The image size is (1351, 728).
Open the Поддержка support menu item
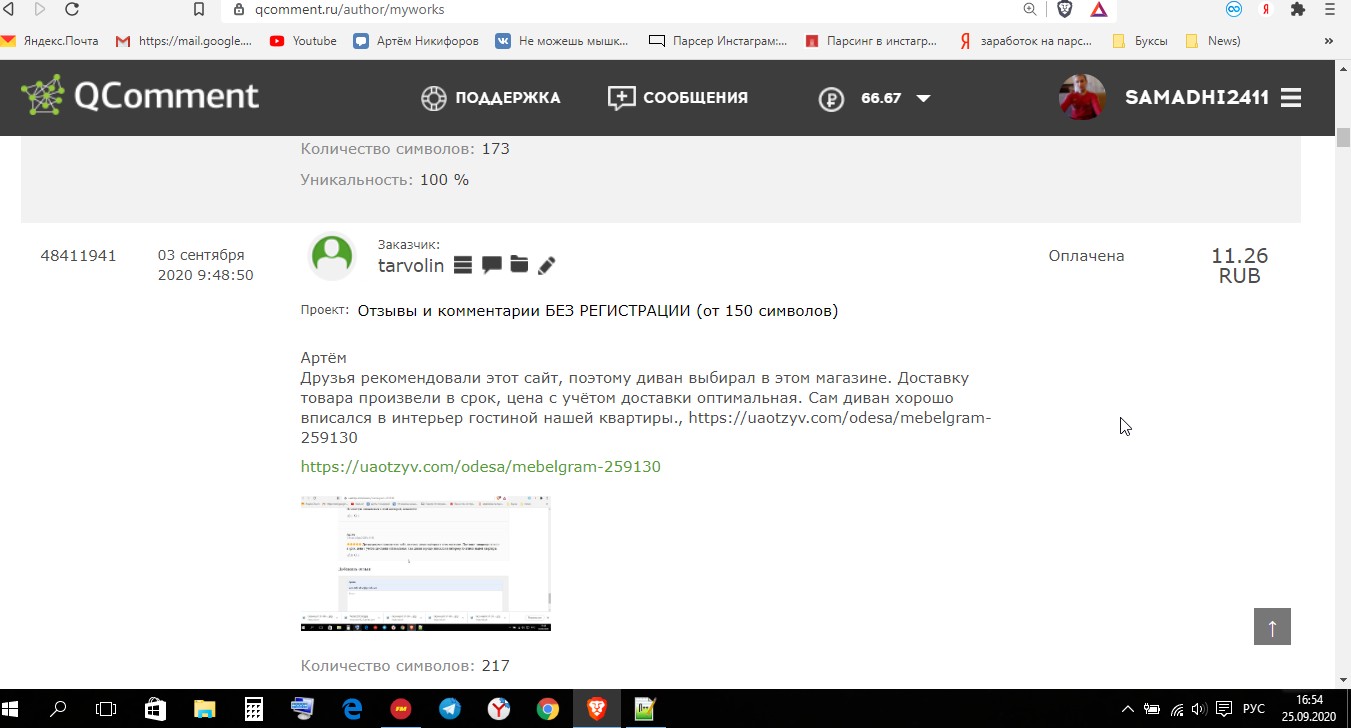point(490,98)
